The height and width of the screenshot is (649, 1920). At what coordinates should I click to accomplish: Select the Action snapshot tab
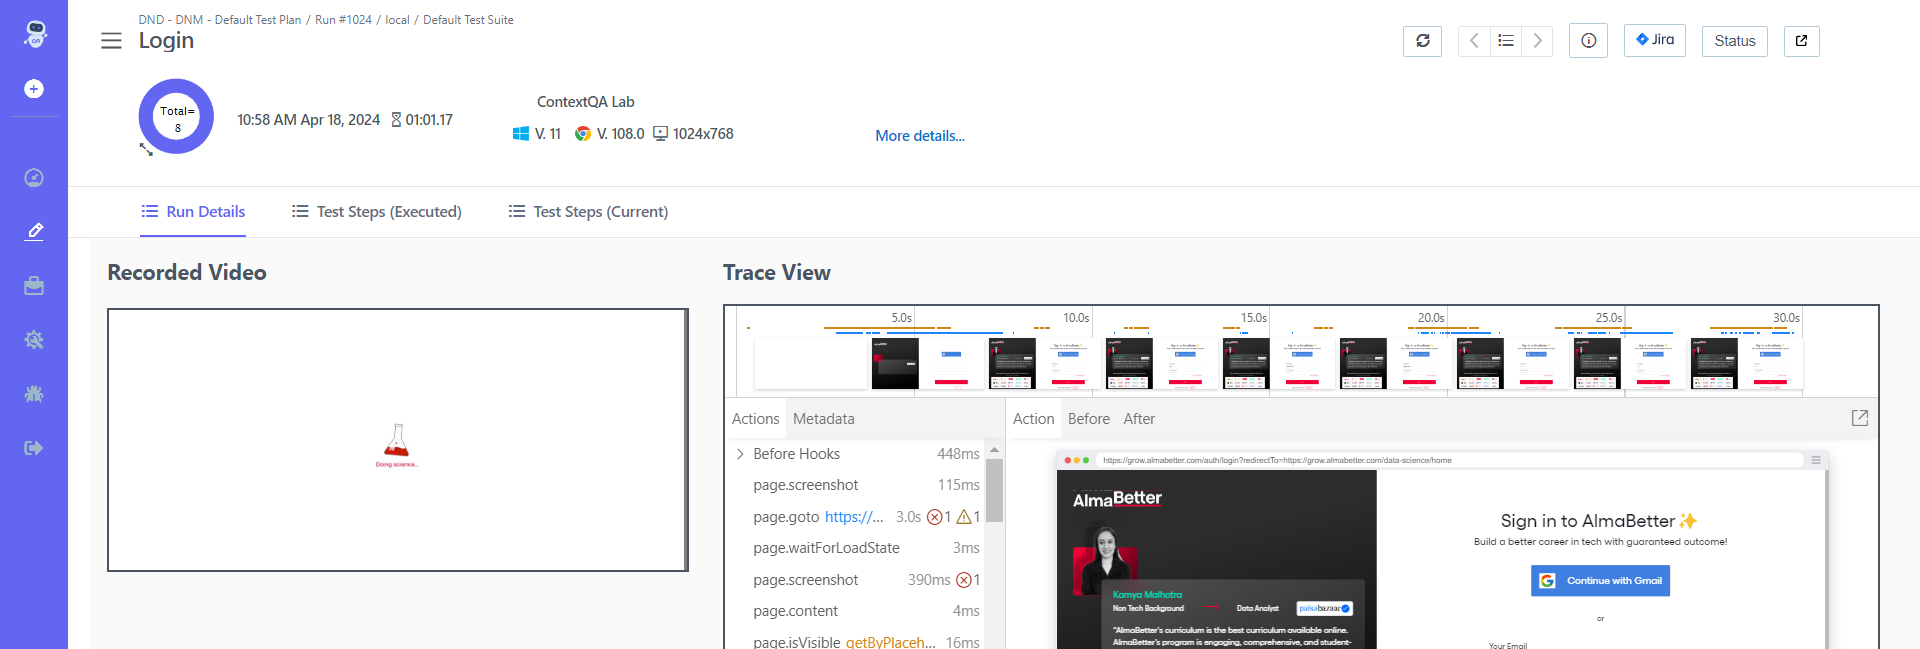coord(1033,419)
